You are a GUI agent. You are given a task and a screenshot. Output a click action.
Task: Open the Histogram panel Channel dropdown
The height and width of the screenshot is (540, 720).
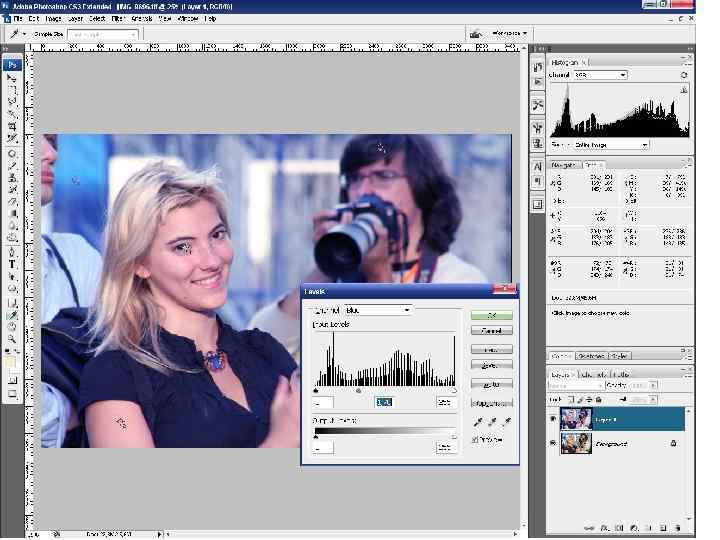(x=600, y=75)
